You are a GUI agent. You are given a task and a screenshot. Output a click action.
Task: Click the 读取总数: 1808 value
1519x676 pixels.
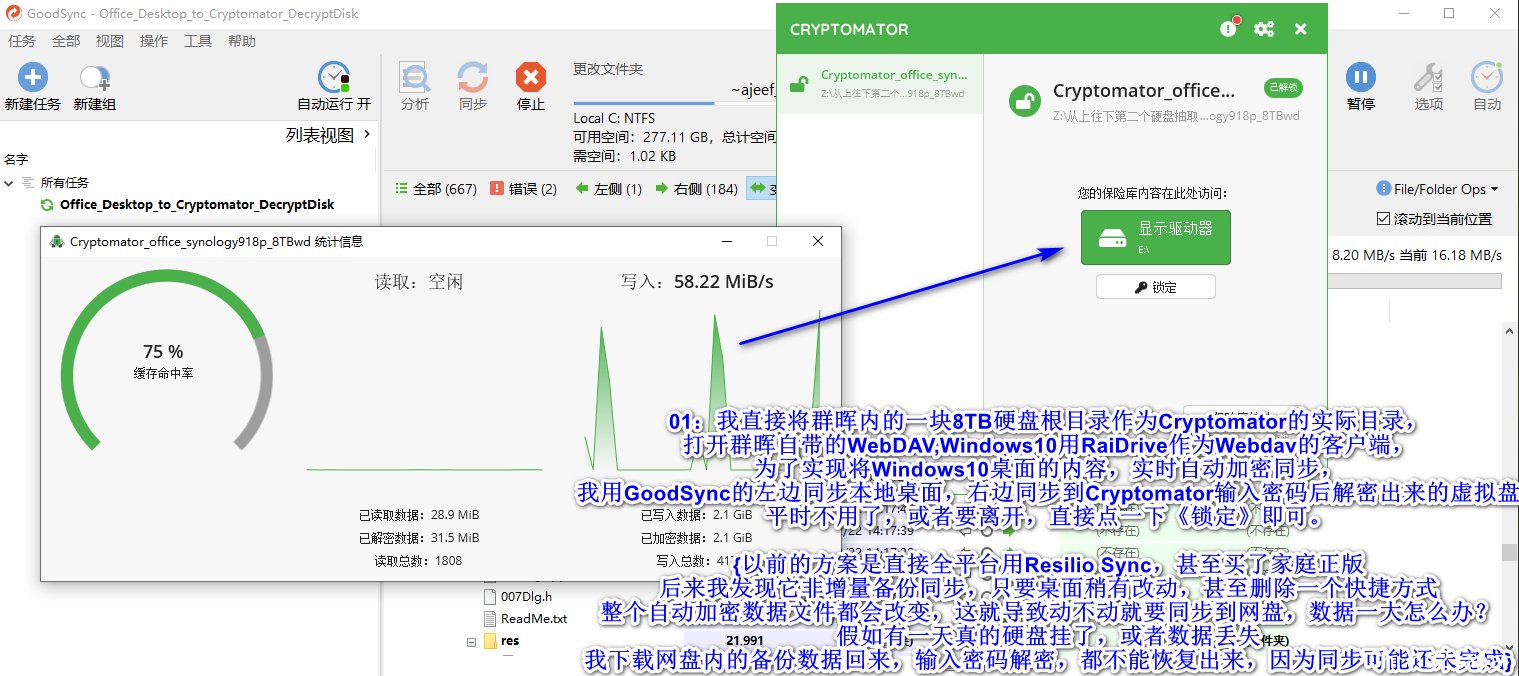(x=418, y=560)
